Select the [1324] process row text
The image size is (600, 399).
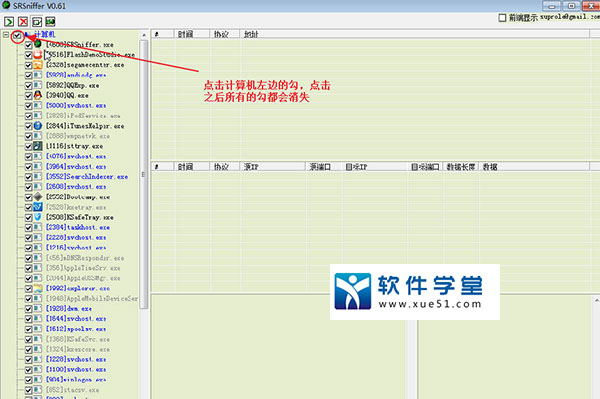78,349
